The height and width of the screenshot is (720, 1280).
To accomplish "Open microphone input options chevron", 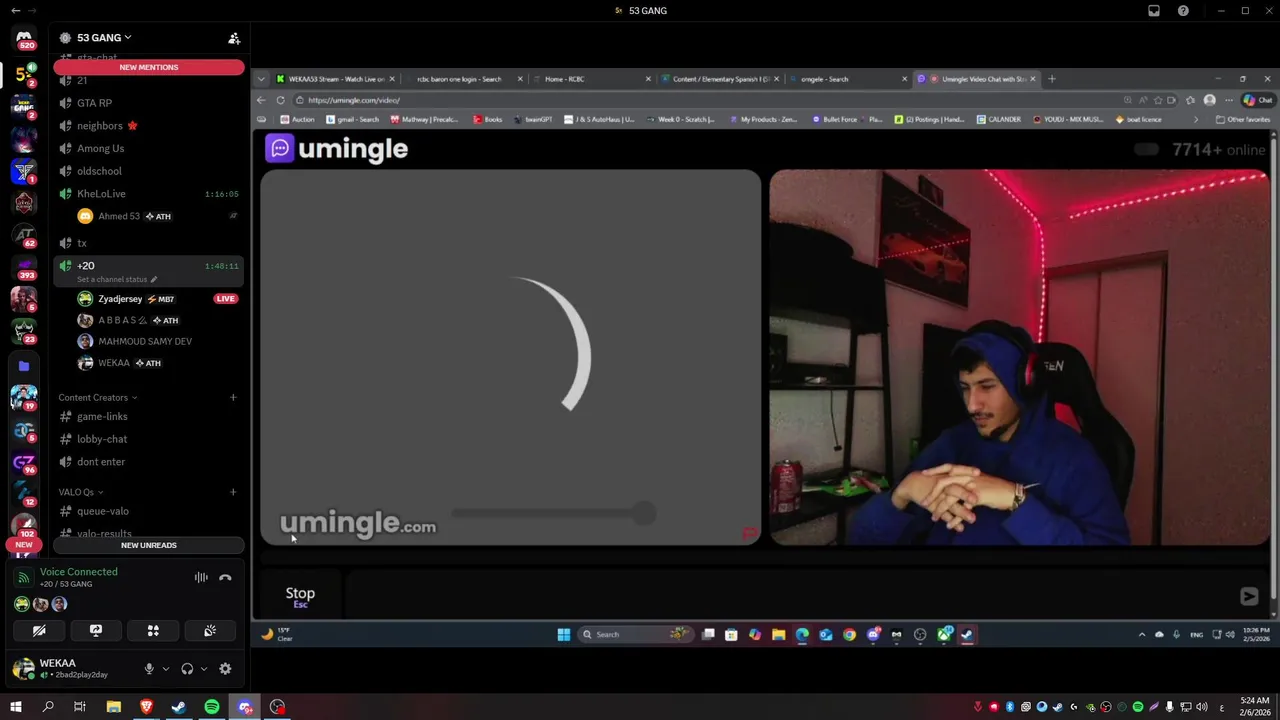I will [x=166, y=669].
